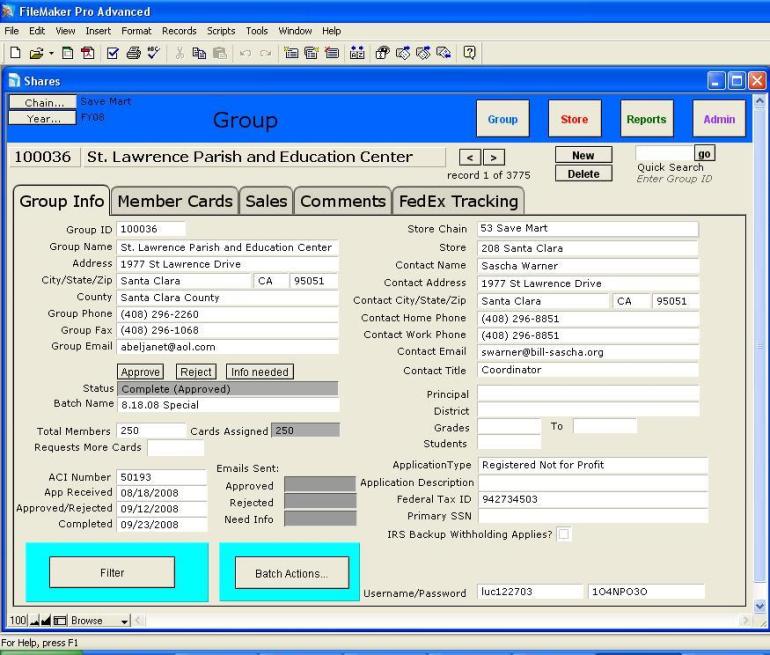Open the Format menu

(137, 31)
